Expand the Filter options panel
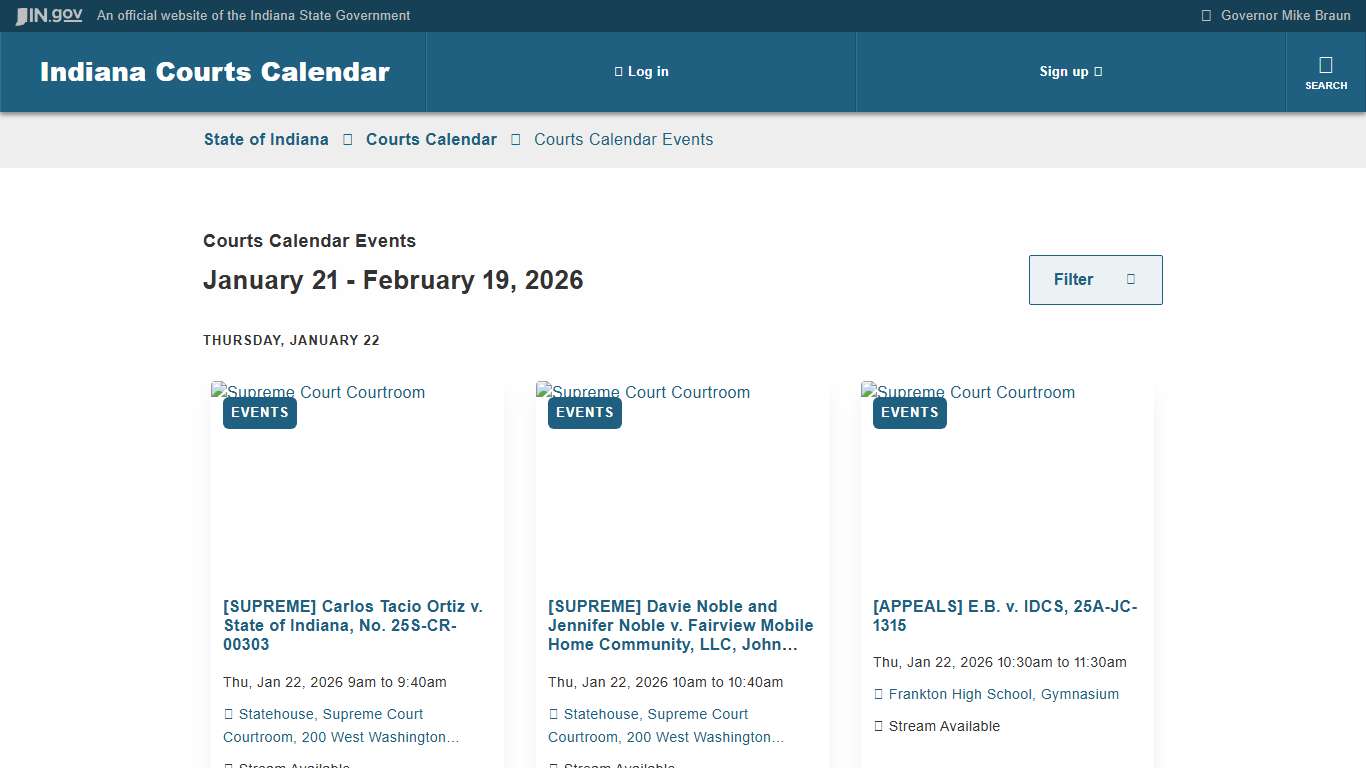 point(1095,279)
